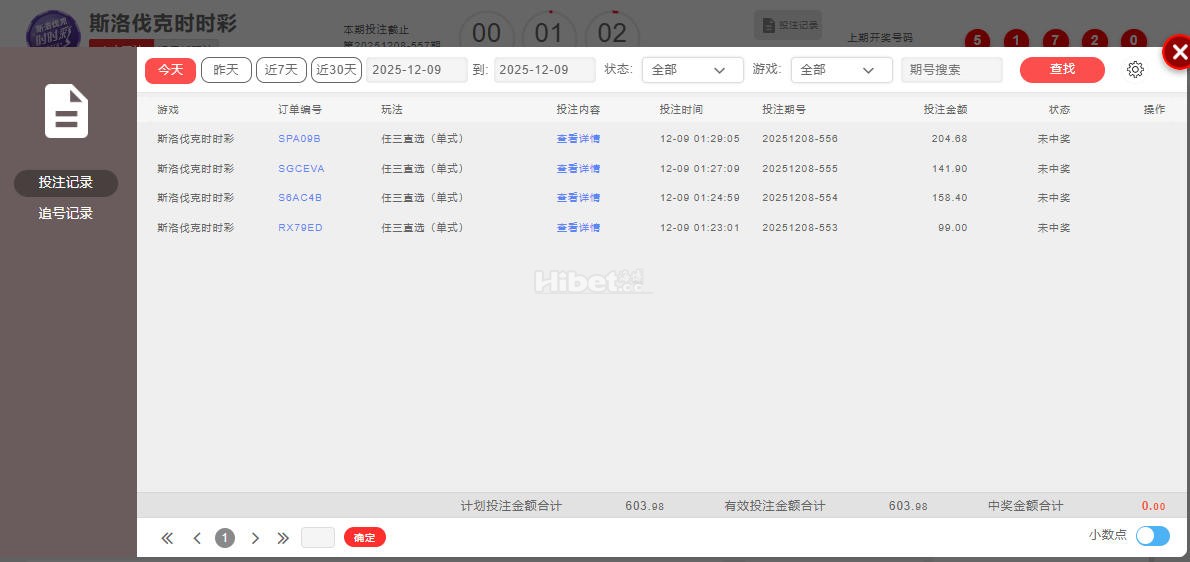Click the settings gear icon
The image size is (1190, 562).
click(x=1135, y=70)
